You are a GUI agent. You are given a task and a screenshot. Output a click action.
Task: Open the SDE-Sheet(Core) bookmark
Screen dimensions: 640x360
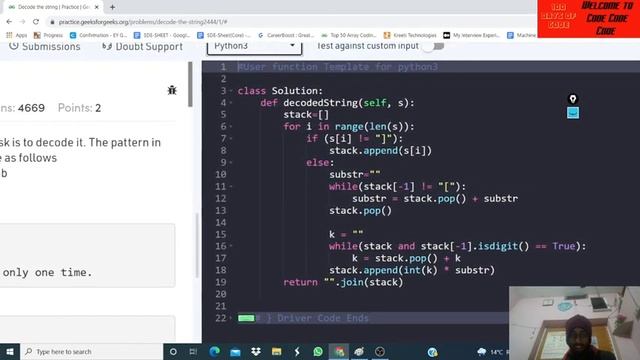224,36
